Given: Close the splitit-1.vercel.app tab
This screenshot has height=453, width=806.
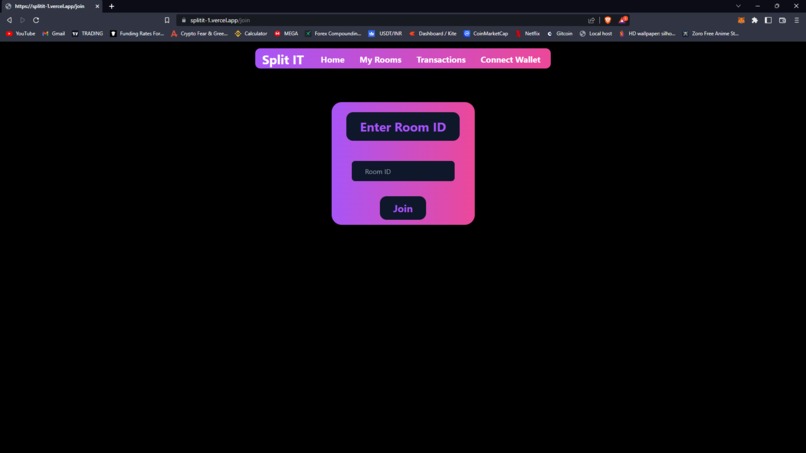Looking at the screenshot, I should 97,6.
